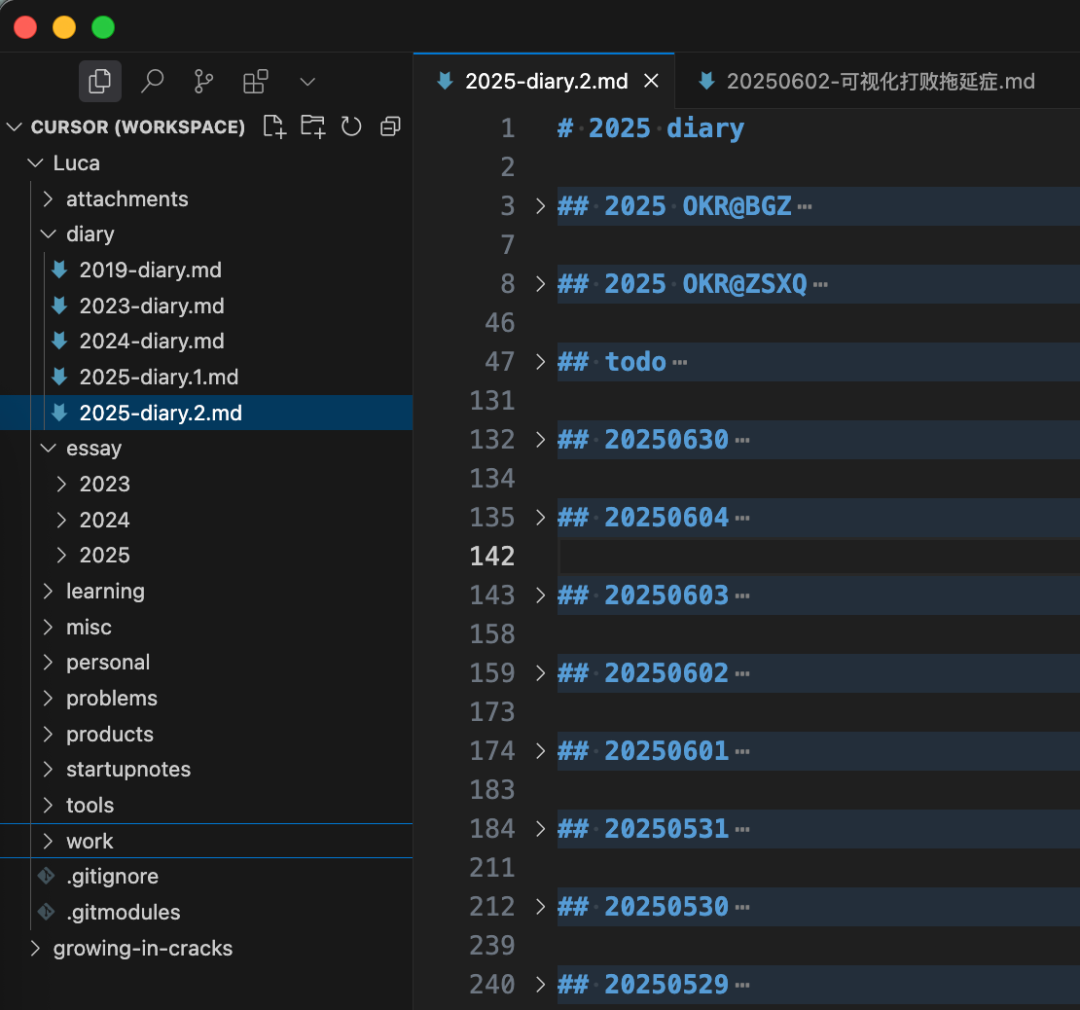Unfold the 2025 OKR@BGZ section
Image resolution: width=1080 pixels, height=1010 pixels.
pyautogui.click(x=541, y=206)
